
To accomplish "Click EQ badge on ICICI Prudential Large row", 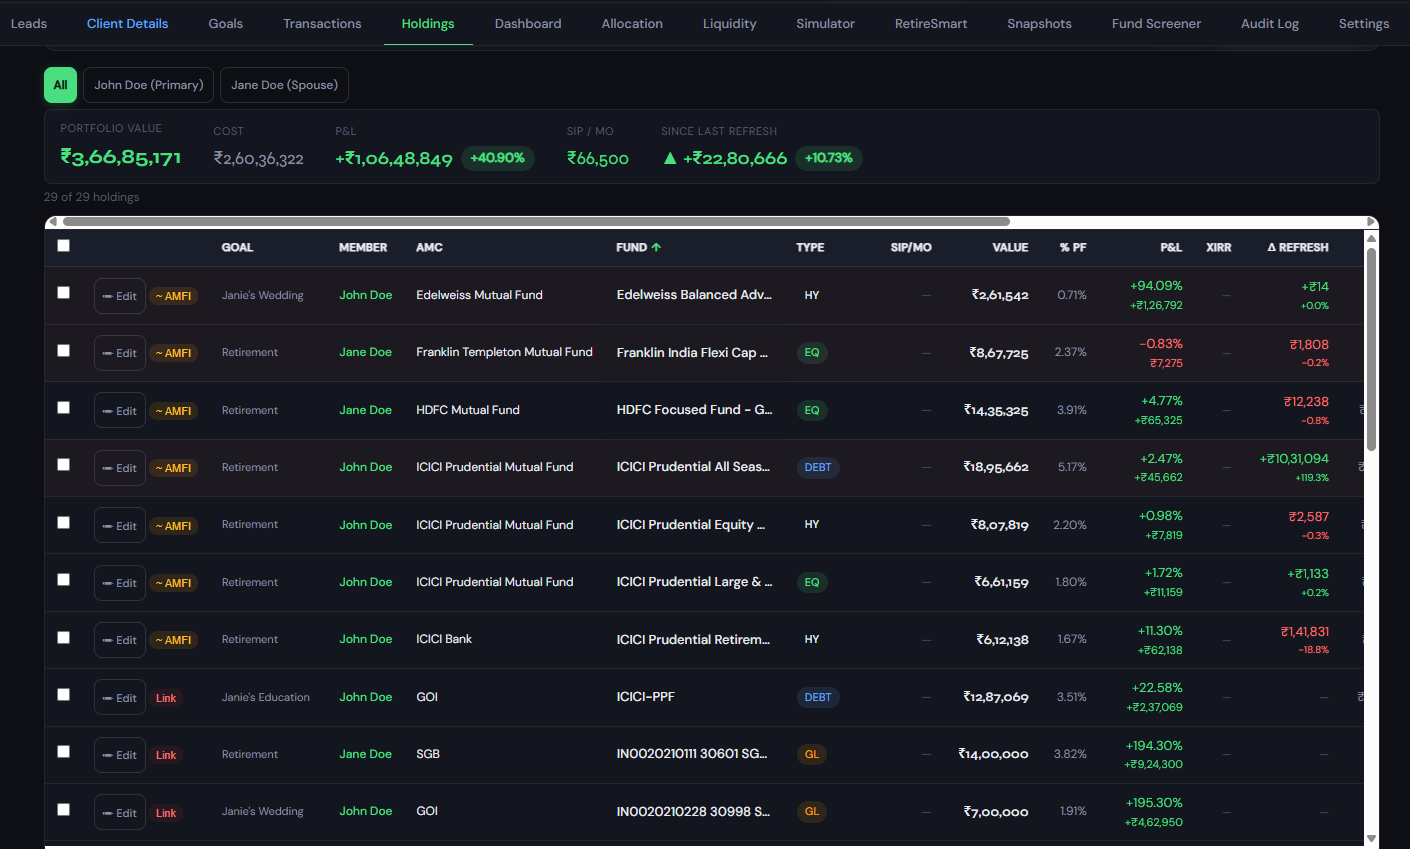I will click(812, 582).
